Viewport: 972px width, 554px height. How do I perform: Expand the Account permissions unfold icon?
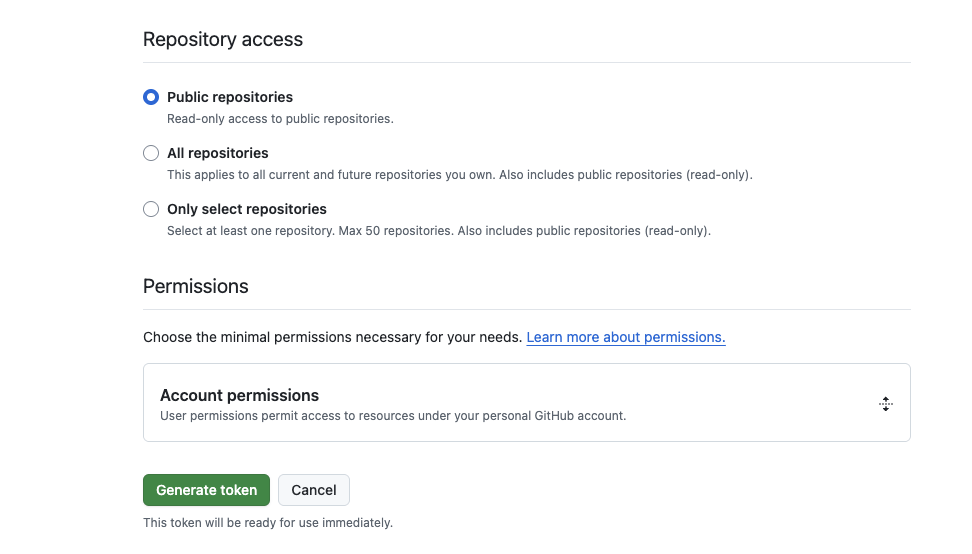(885, 404)
